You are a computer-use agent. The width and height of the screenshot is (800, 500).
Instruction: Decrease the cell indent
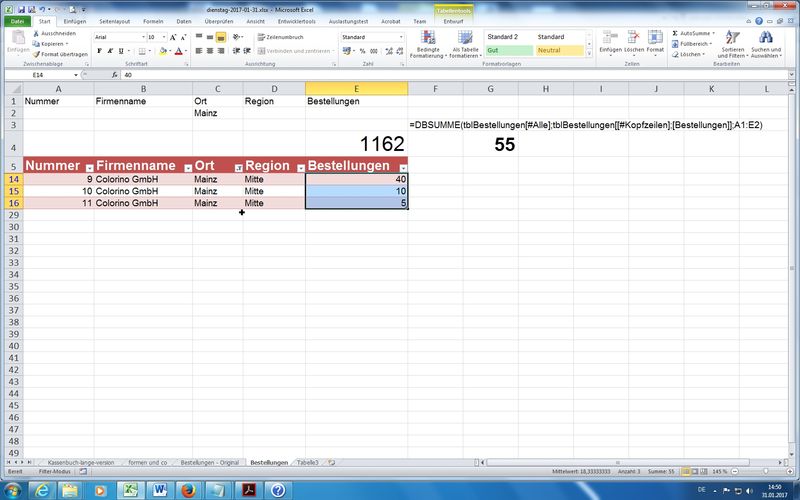(236, 51)
